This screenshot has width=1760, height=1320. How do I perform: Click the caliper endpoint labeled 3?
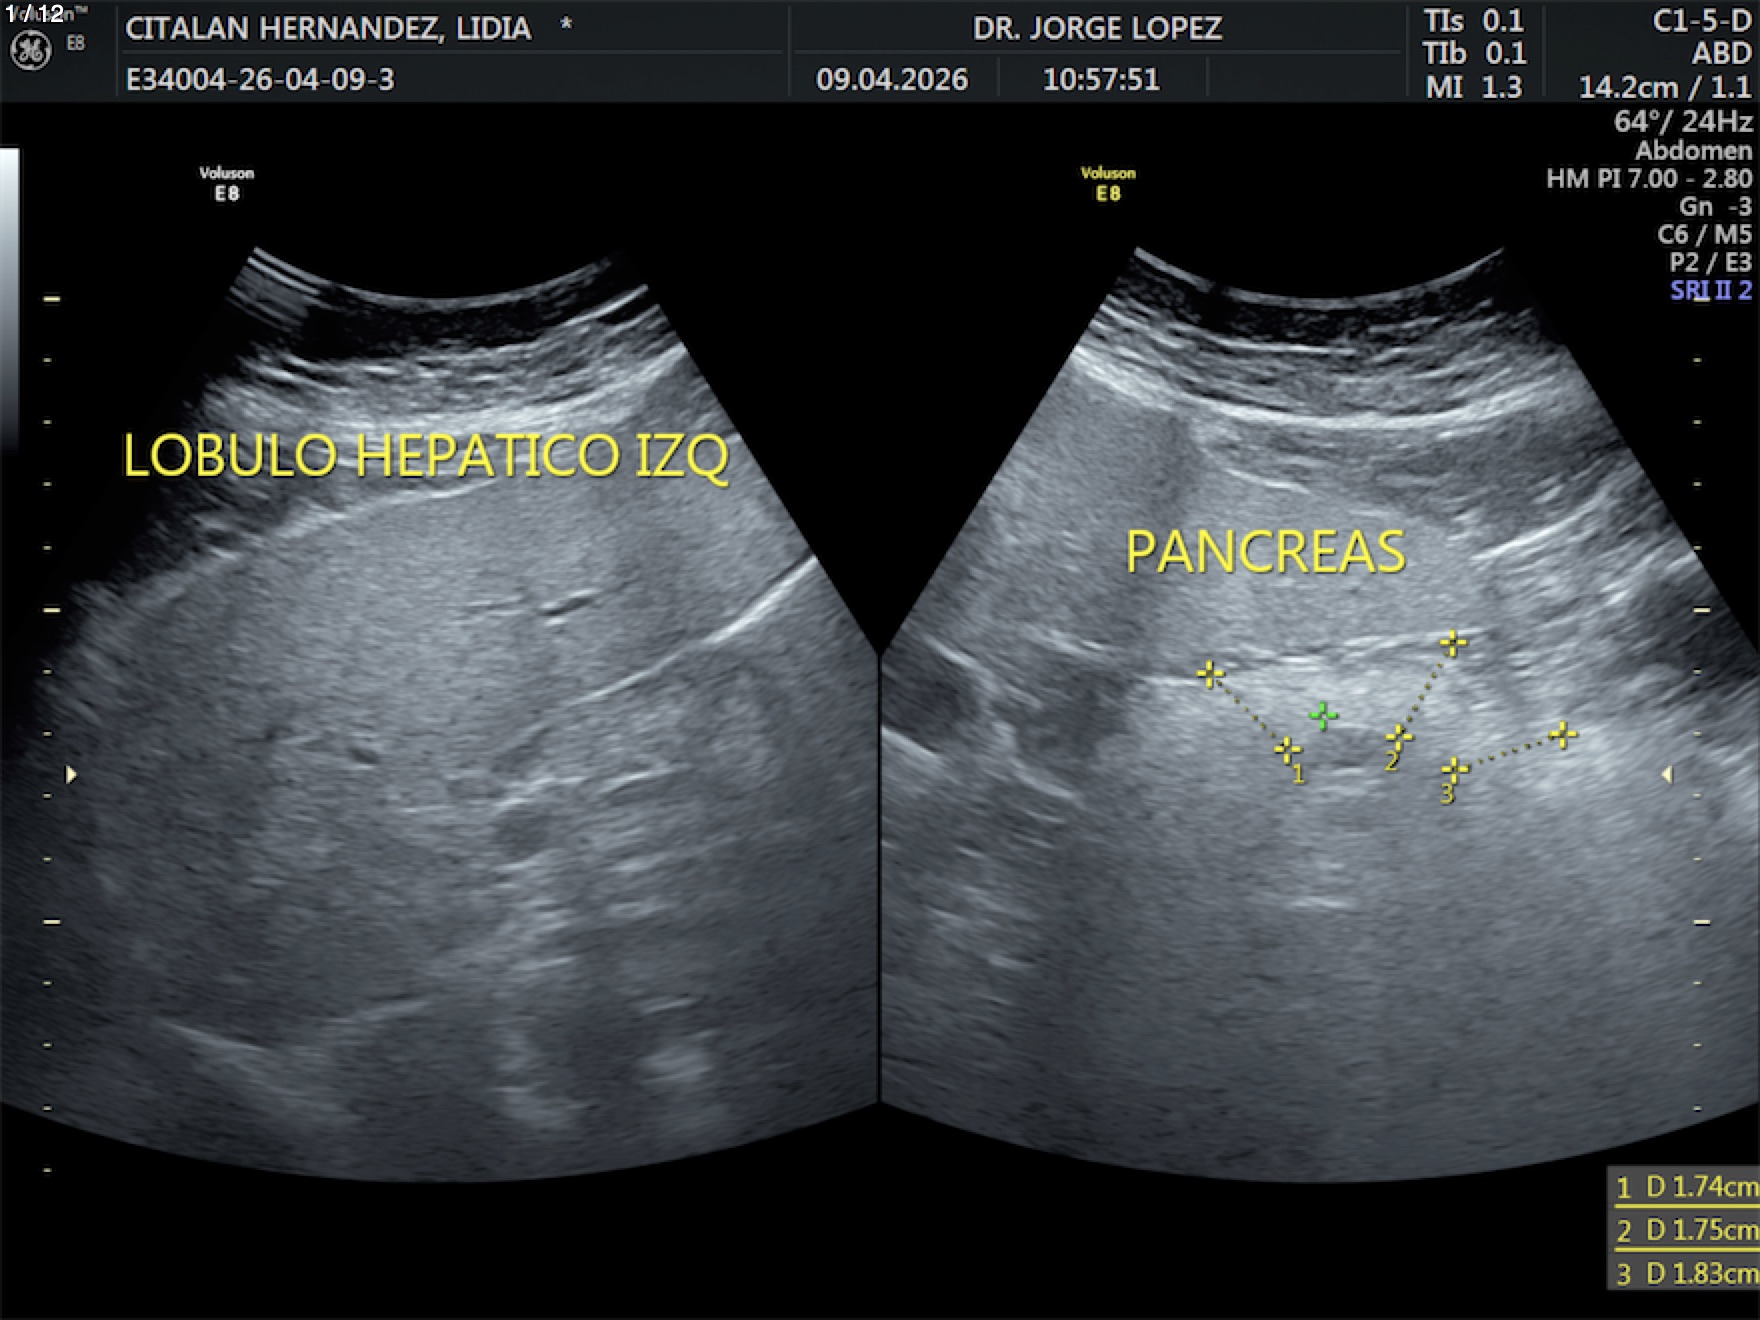(x=1455, y=769)
